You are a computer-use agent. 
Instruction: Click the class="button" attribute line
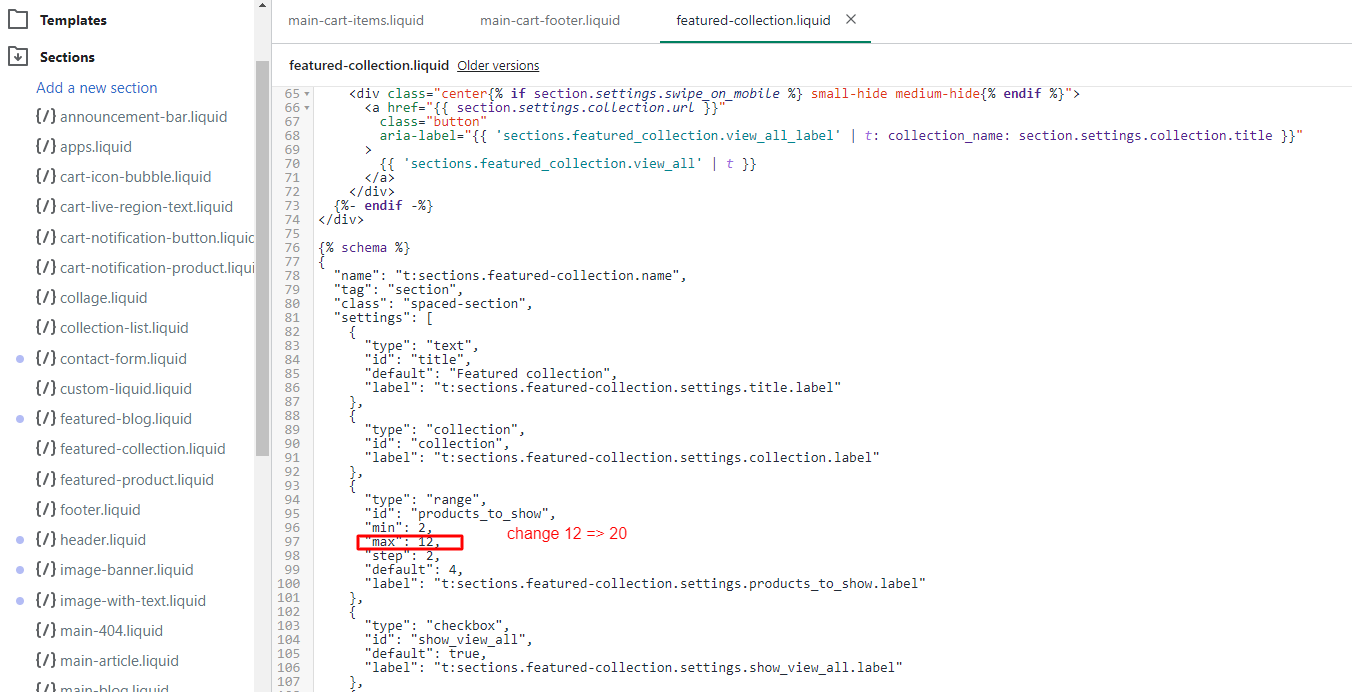(432, 122)
